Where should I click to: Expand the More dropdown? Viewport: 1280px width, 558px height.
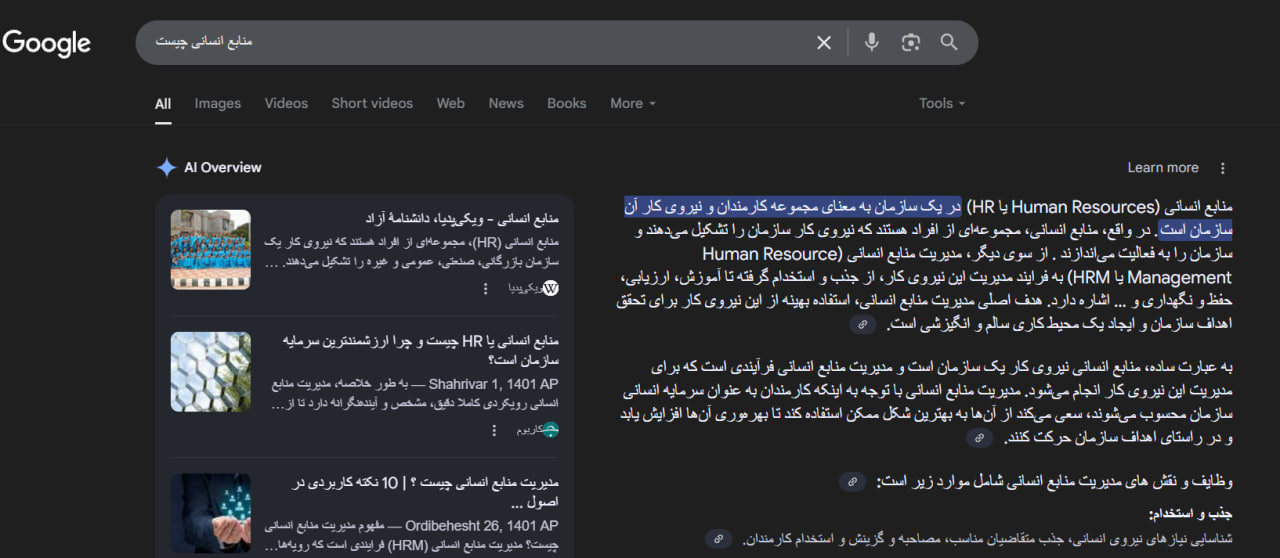coord(633,103)
